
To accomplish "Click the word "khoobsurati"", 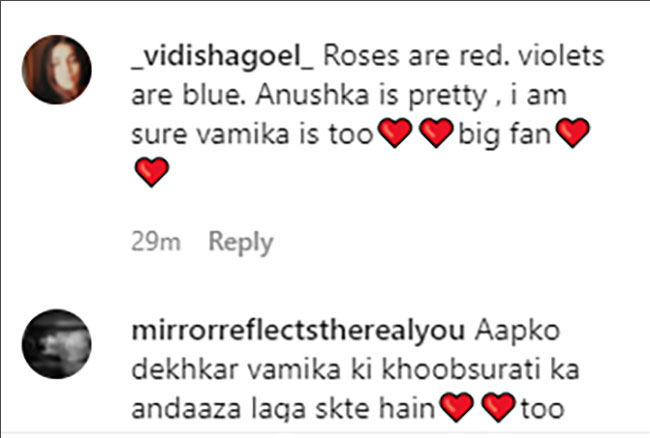I will [461, 369].
